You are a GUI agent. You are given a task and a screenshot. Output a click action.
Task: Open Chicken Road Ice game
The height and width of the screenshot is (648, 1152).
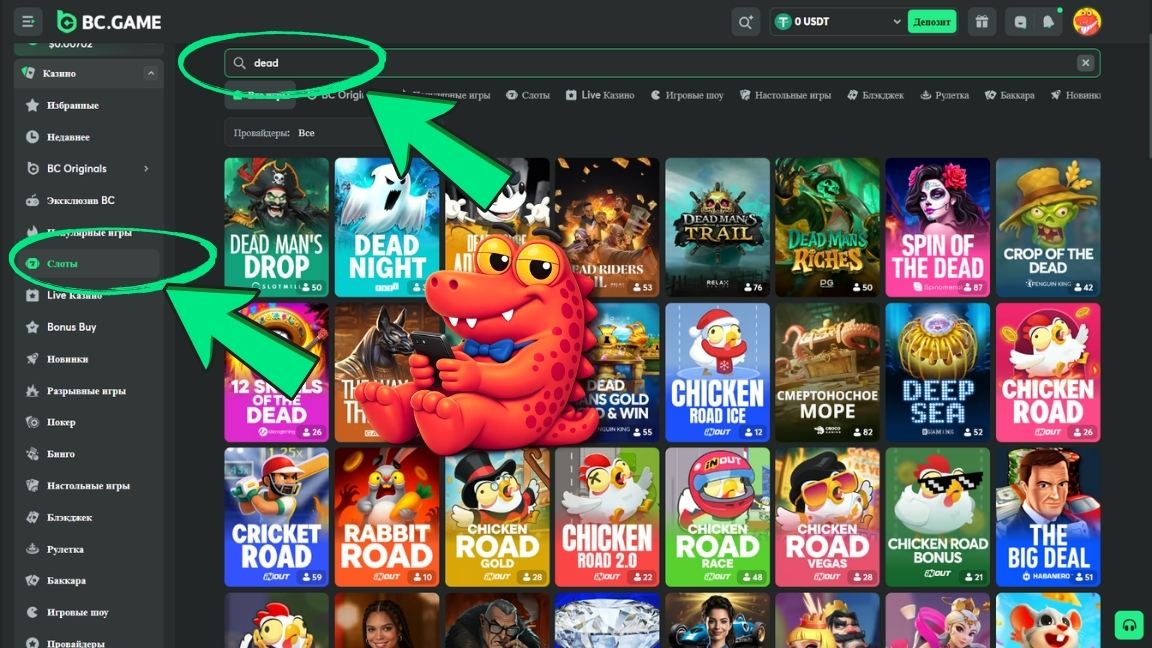pos(717,372)
